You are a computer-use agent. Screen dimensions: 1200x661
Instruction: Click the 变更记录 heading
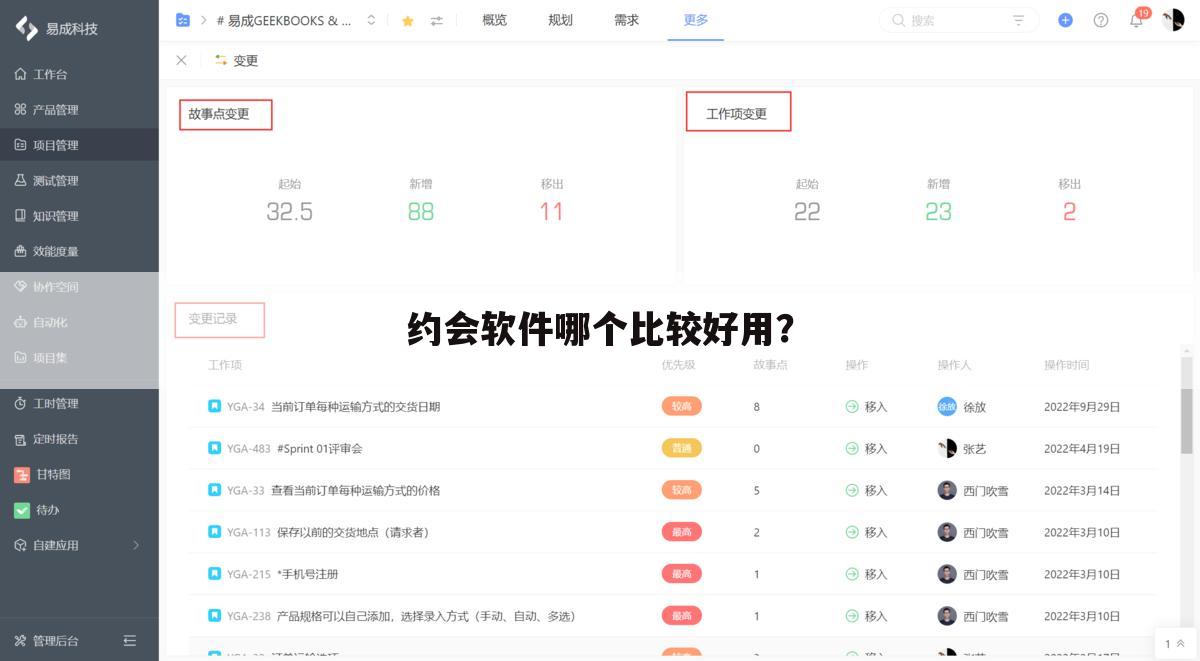pyautogui.click(x=213, y=319)
